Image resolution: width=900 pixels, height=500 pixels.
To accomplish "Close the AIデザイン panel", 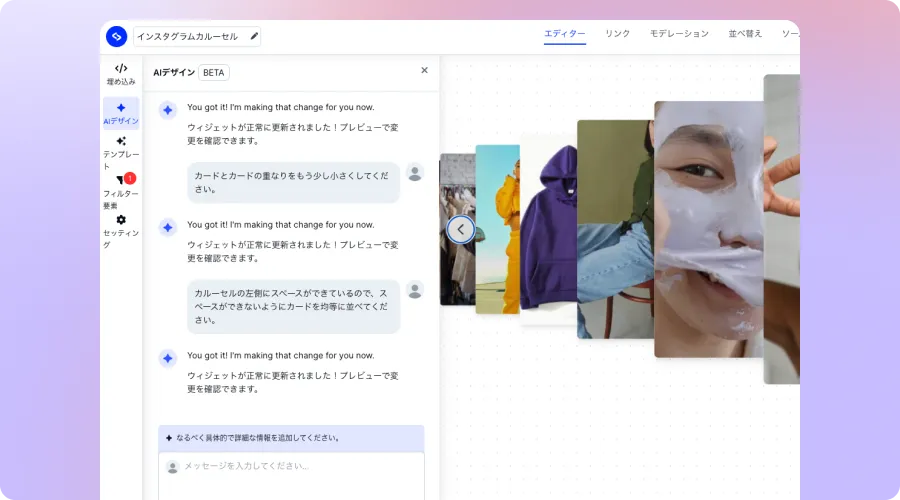I will click(x=424, y=70).
